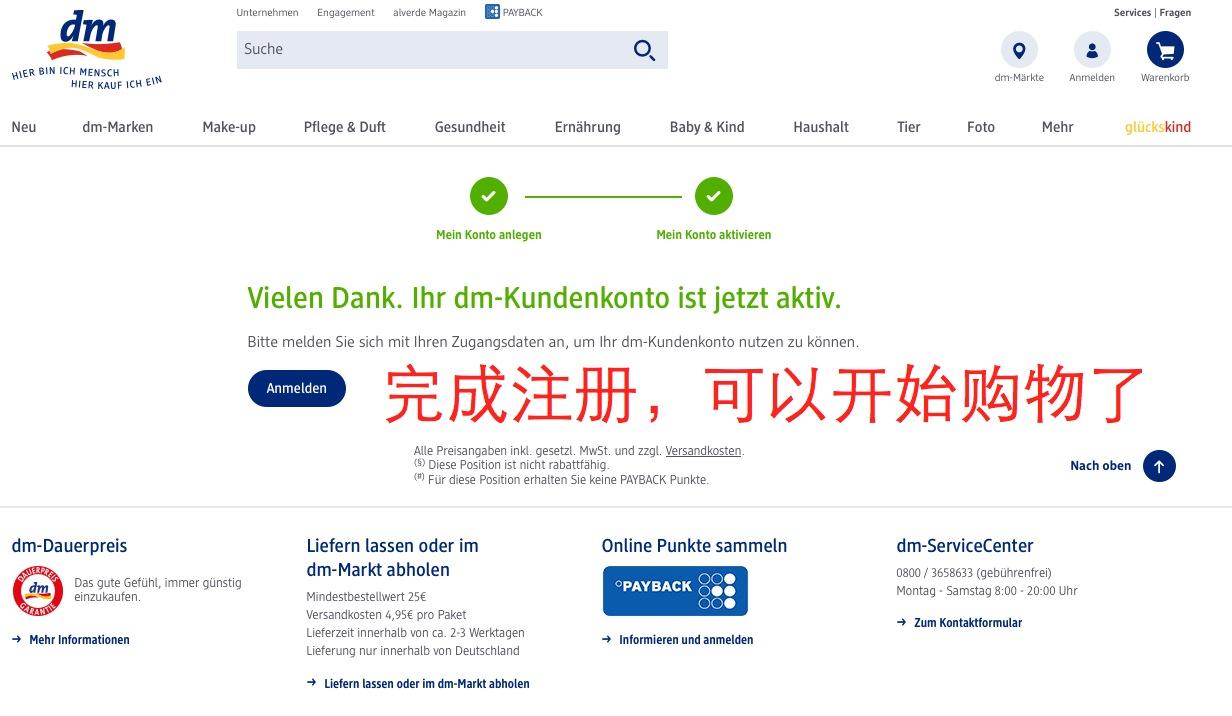Click the dm-Dauerpreis heading
The image size is (1232, 716).
[x=70, y=546]
